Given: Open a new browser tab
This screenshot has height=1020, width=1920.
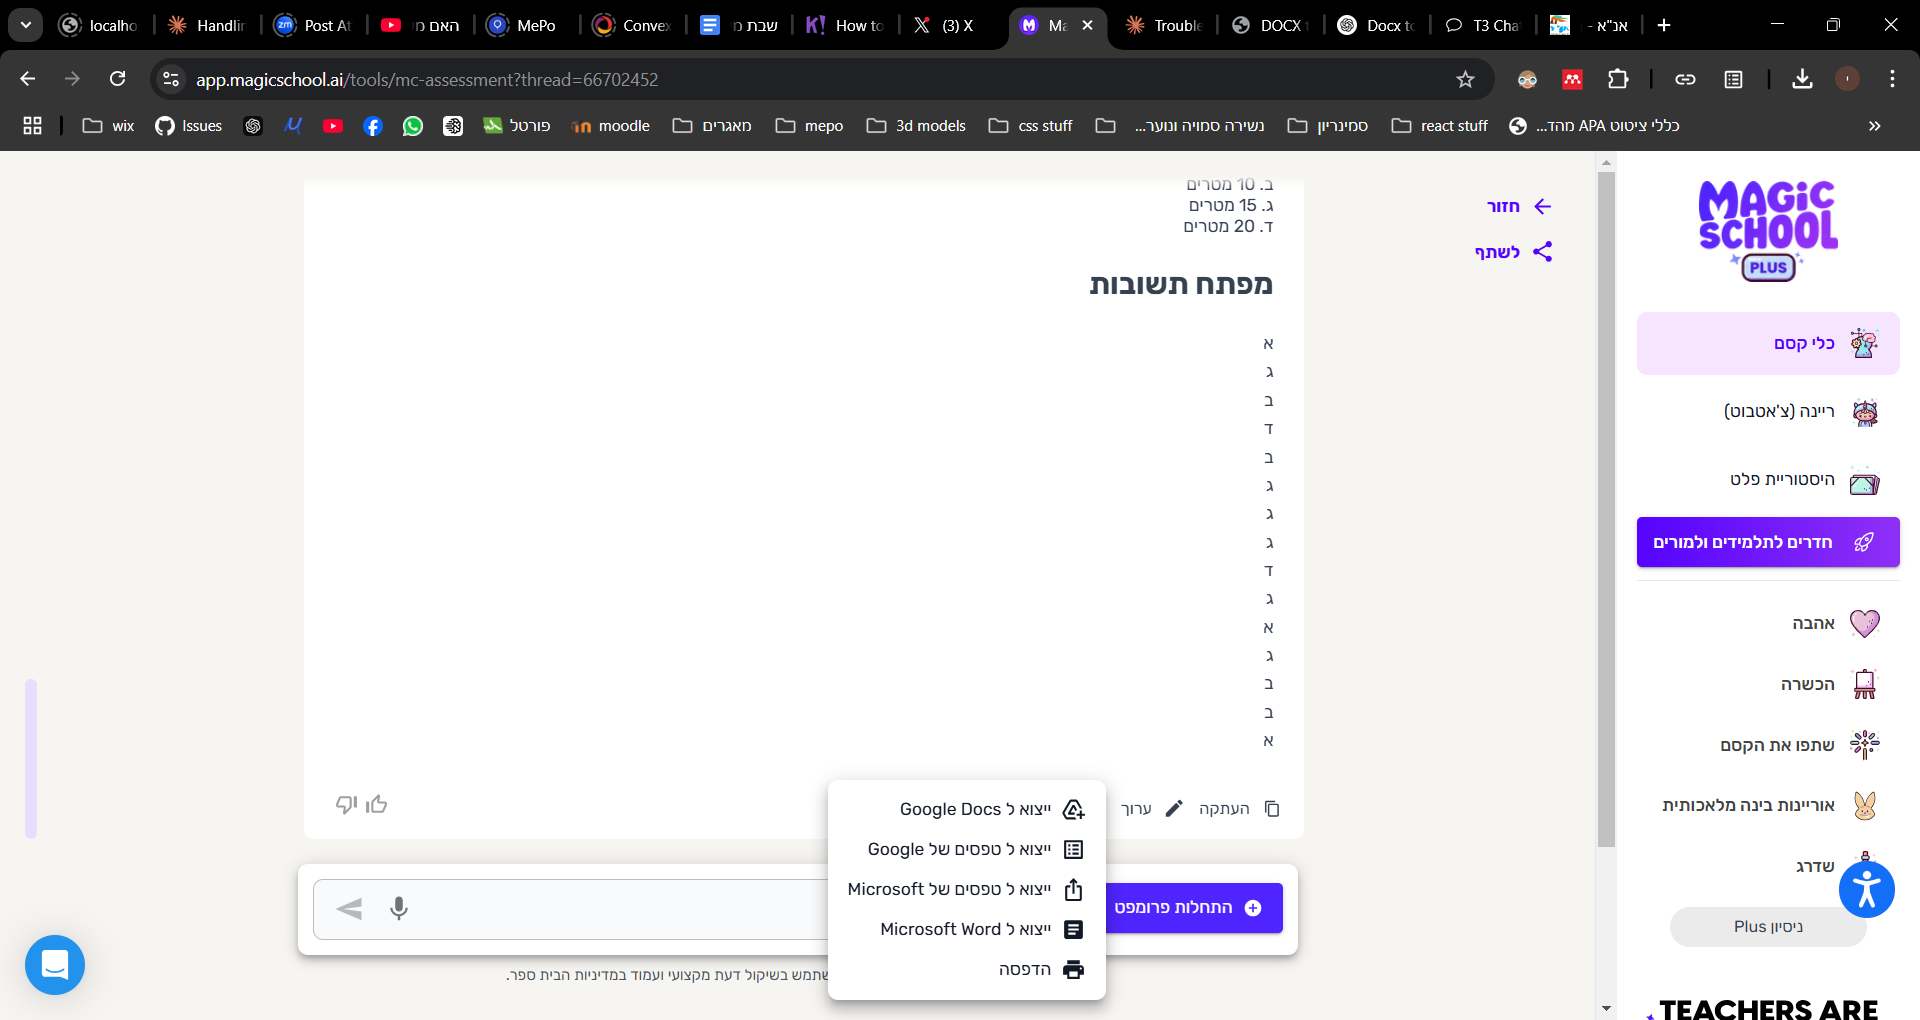Looking at the screenshot, I should (x=1664, y=25).
